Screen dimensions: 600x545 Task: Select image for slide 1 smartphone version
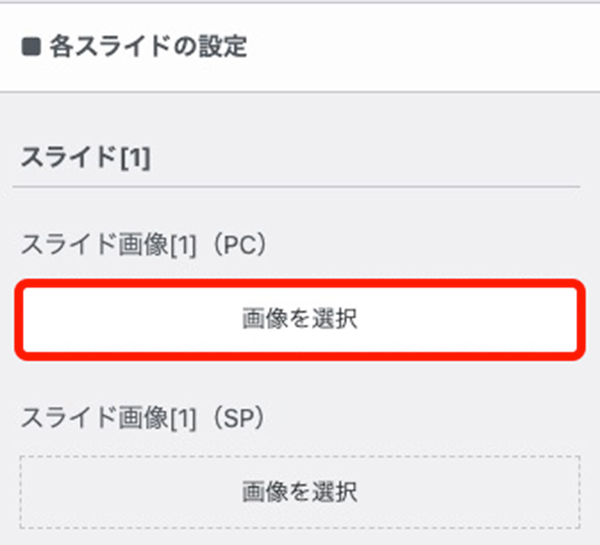coord(299,491)
